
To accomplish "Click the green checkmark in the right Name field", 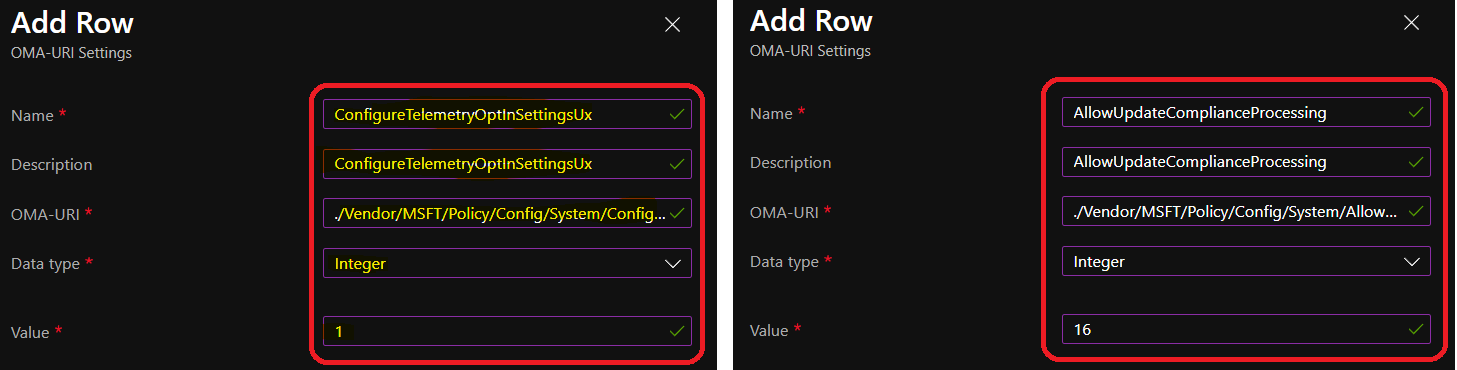I will (1415, 112).
